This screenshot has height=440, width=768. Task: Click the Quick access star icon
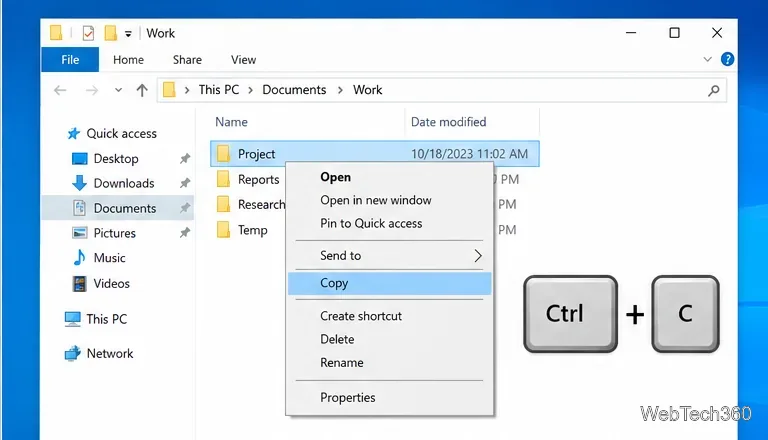click(73, 134)
